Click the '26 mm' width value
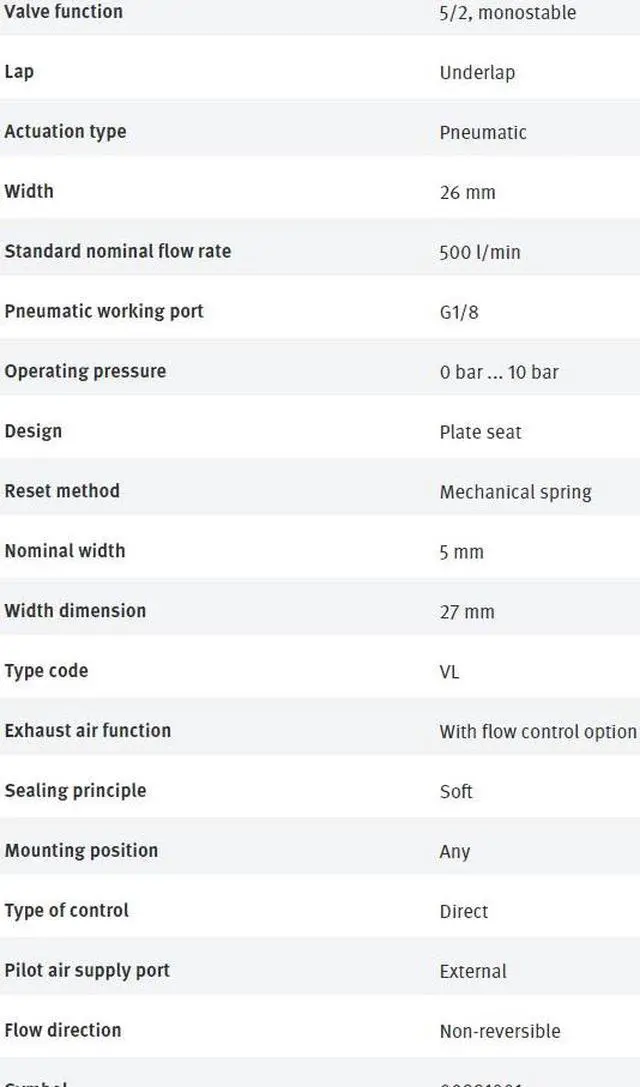Image resolution: width=640 pixels, height=1087 pixels. coord(467,192)
